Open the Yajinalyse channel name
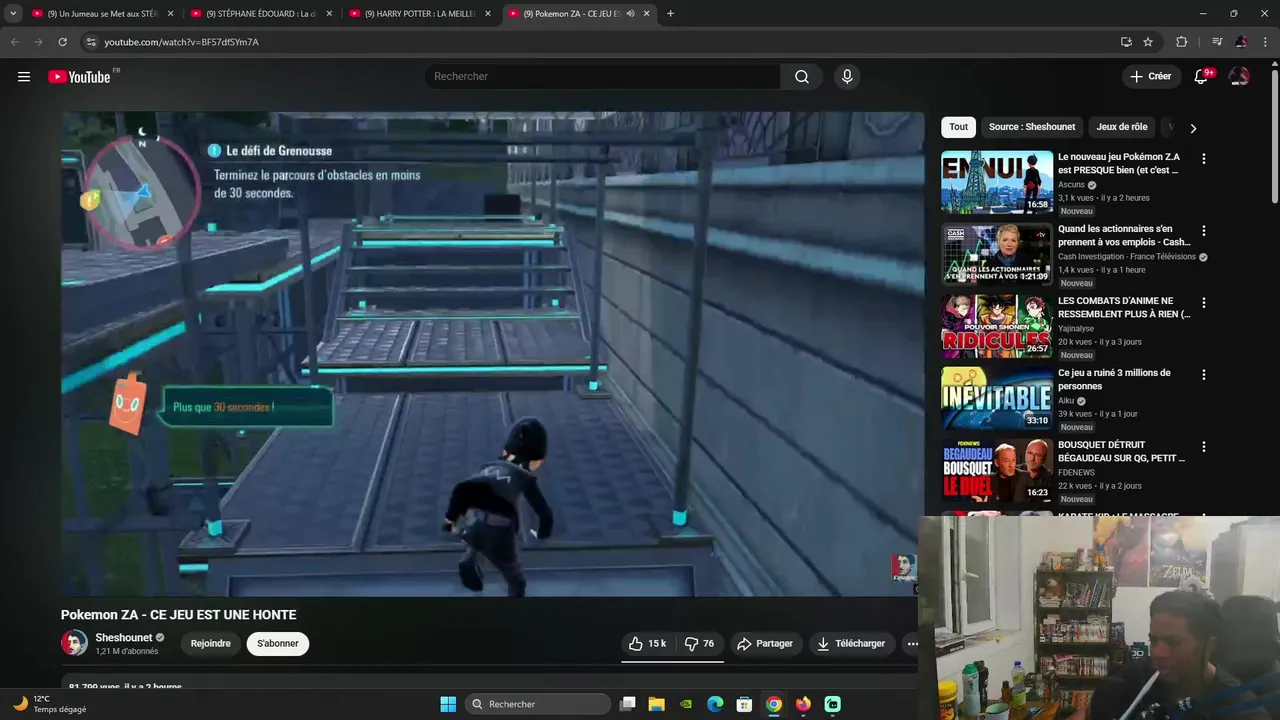This screenshot has width=1280, height=720. [x=1076, y=329]
